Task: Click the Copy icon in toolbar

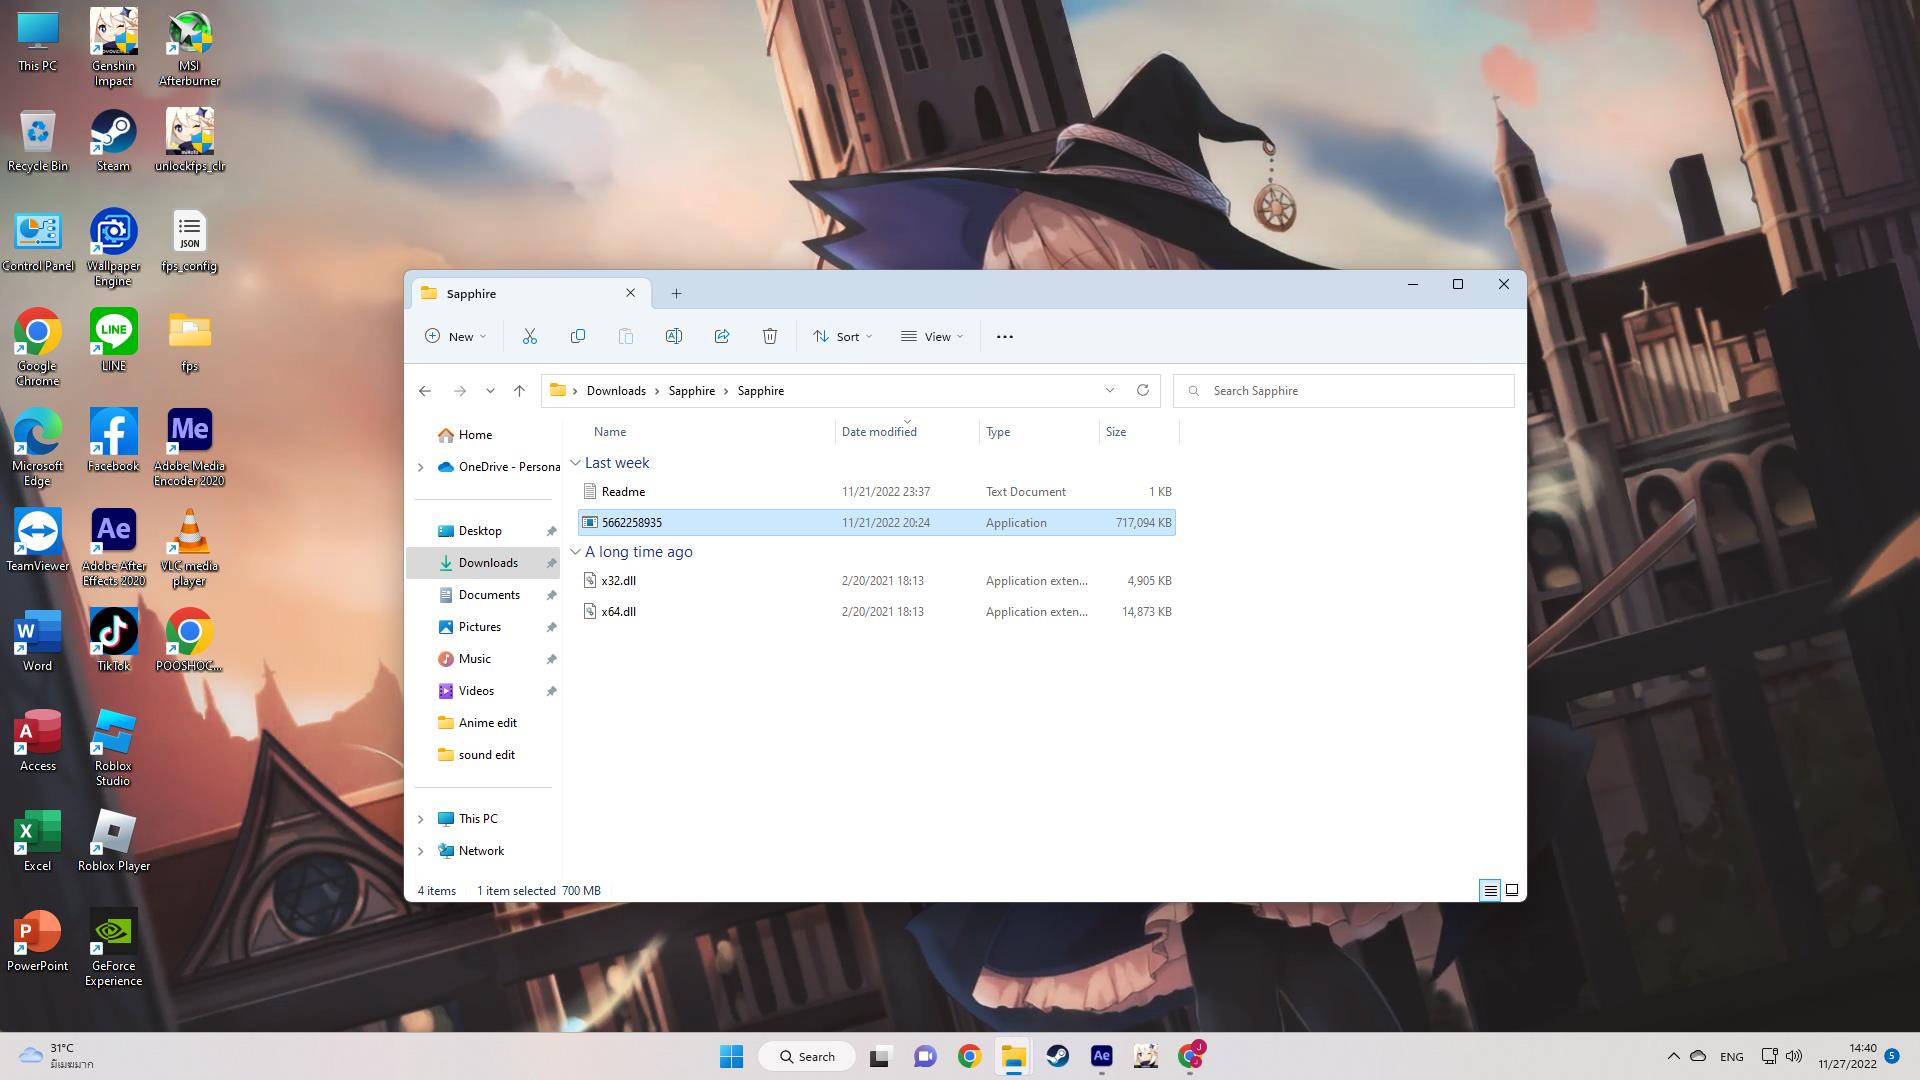Action: click(x=578, y=337)
